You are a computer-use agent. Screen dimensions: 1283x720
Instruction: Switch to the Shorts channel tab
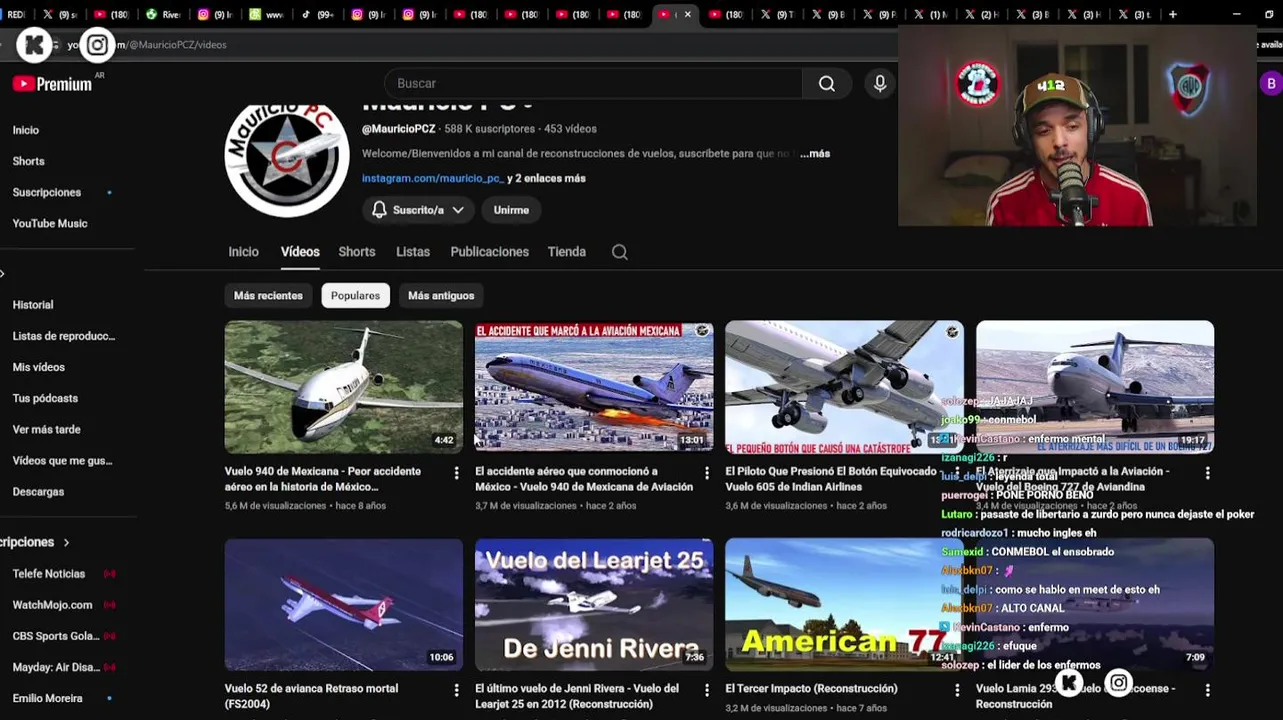click(x=357, y=252)
